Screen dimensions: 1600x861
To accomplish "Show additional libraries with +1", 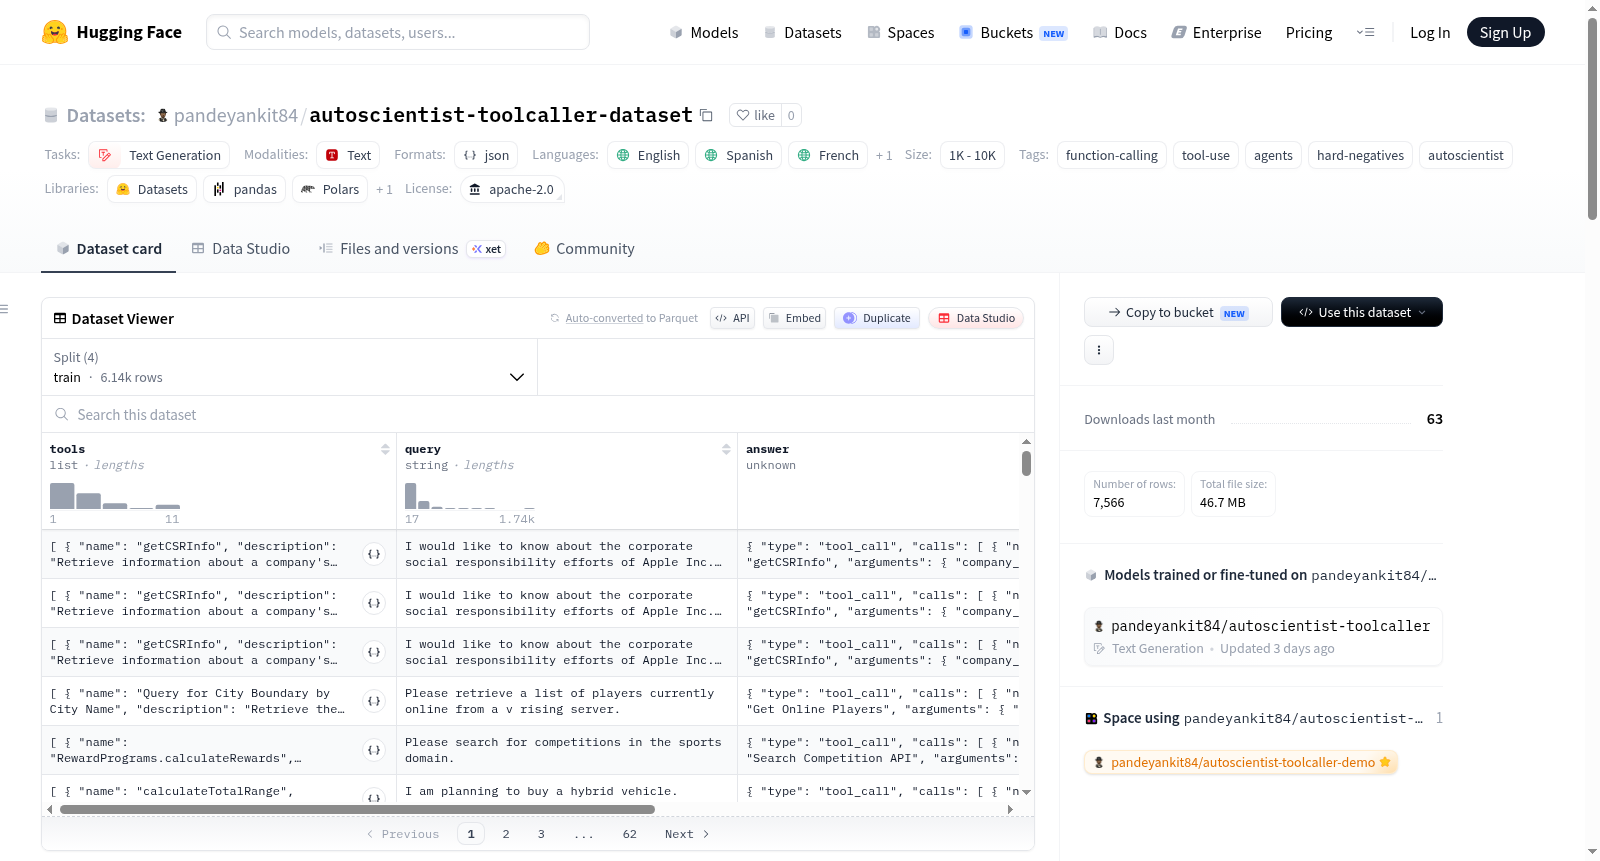I will click(x=384, y=190).
